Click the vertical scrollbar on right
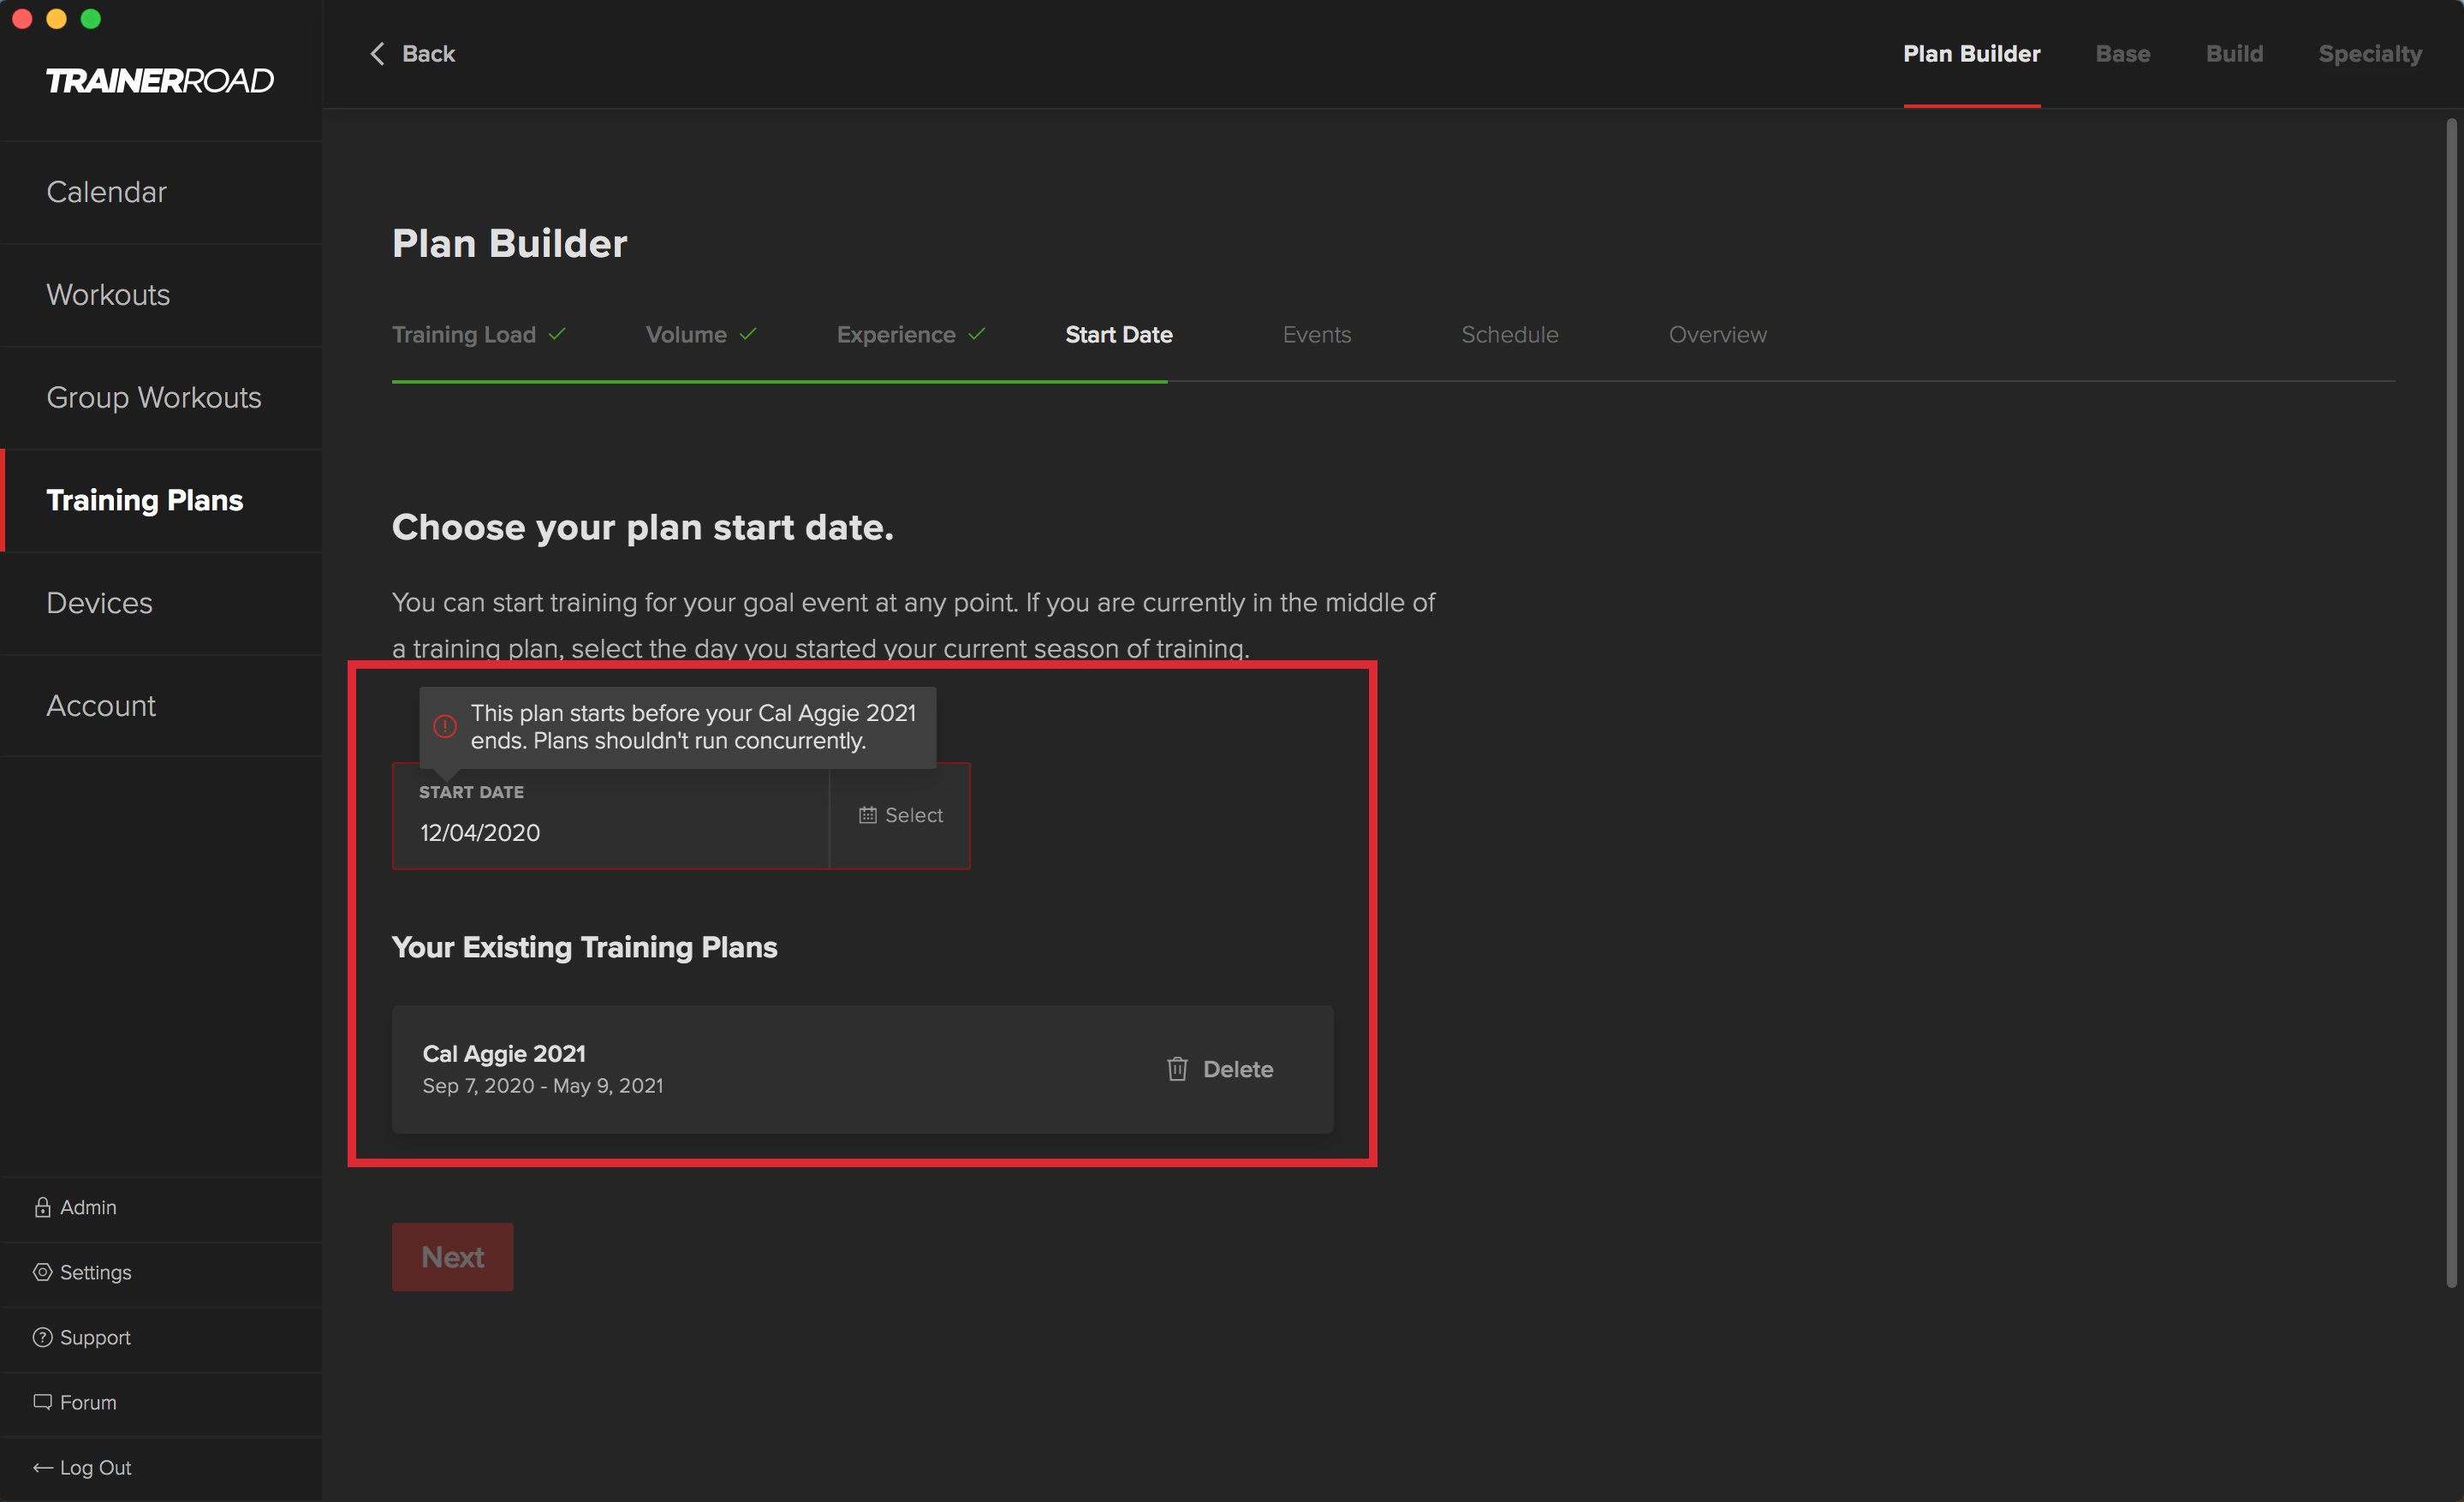The width and height of the screenshot is (2464, 1502). pyautogui.click(x=2450, y=700)
